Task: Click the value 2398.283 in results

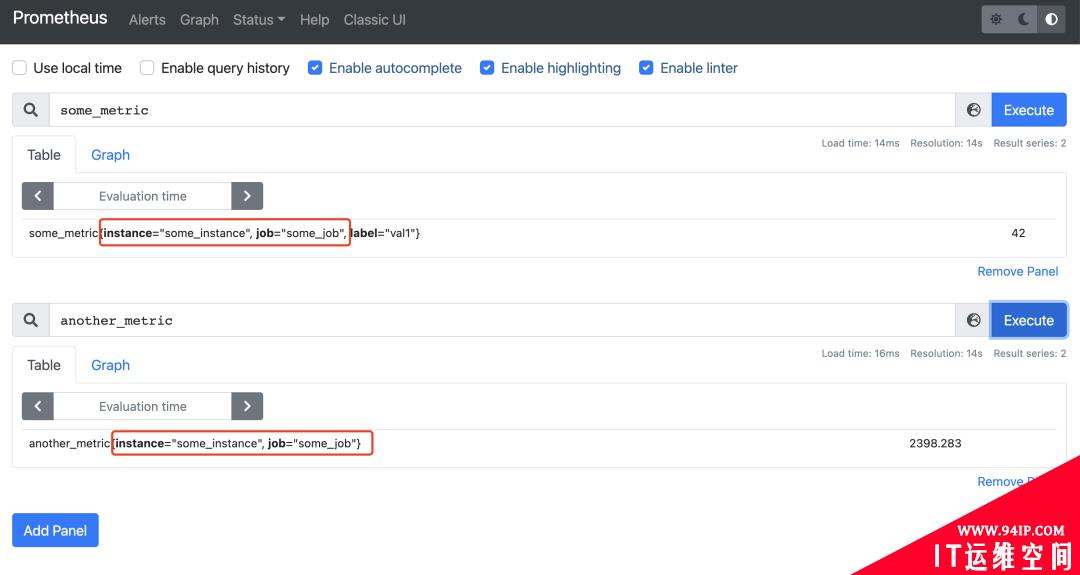Action: click(x=935, y=443)
